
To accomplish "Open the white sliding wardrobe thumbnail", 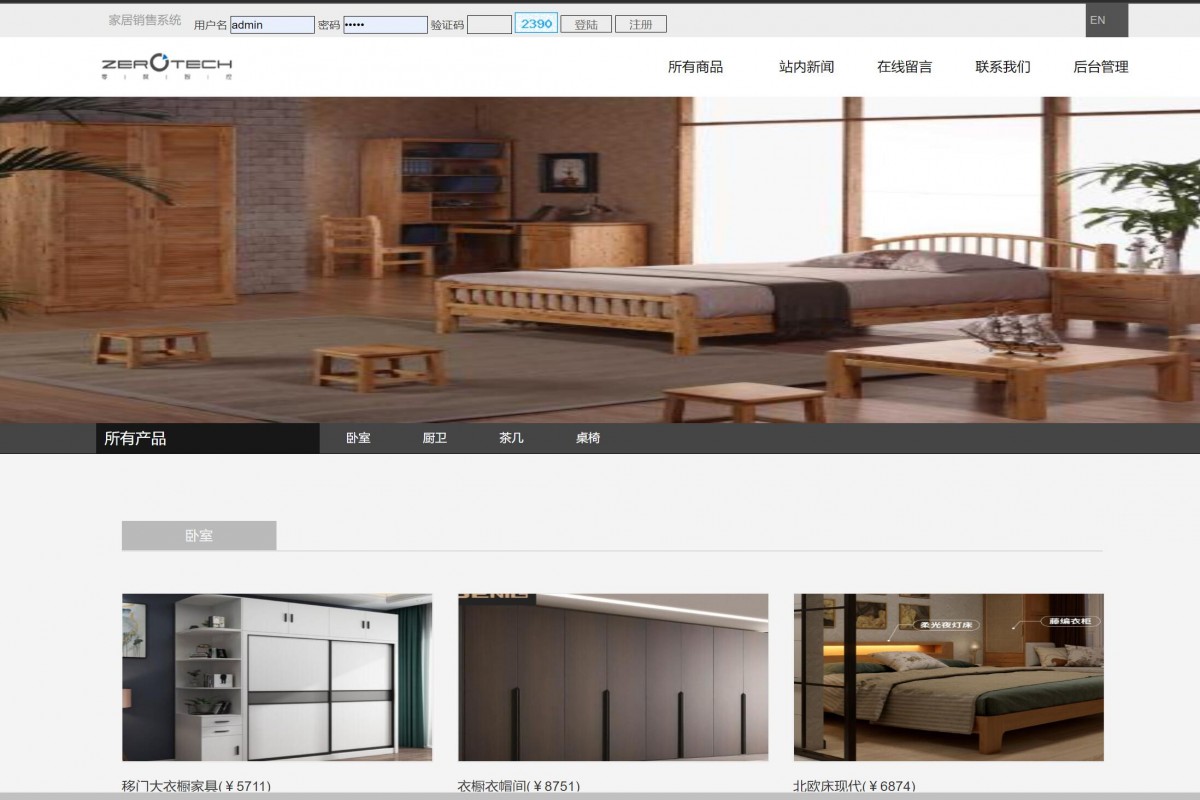I will [277, 677].
